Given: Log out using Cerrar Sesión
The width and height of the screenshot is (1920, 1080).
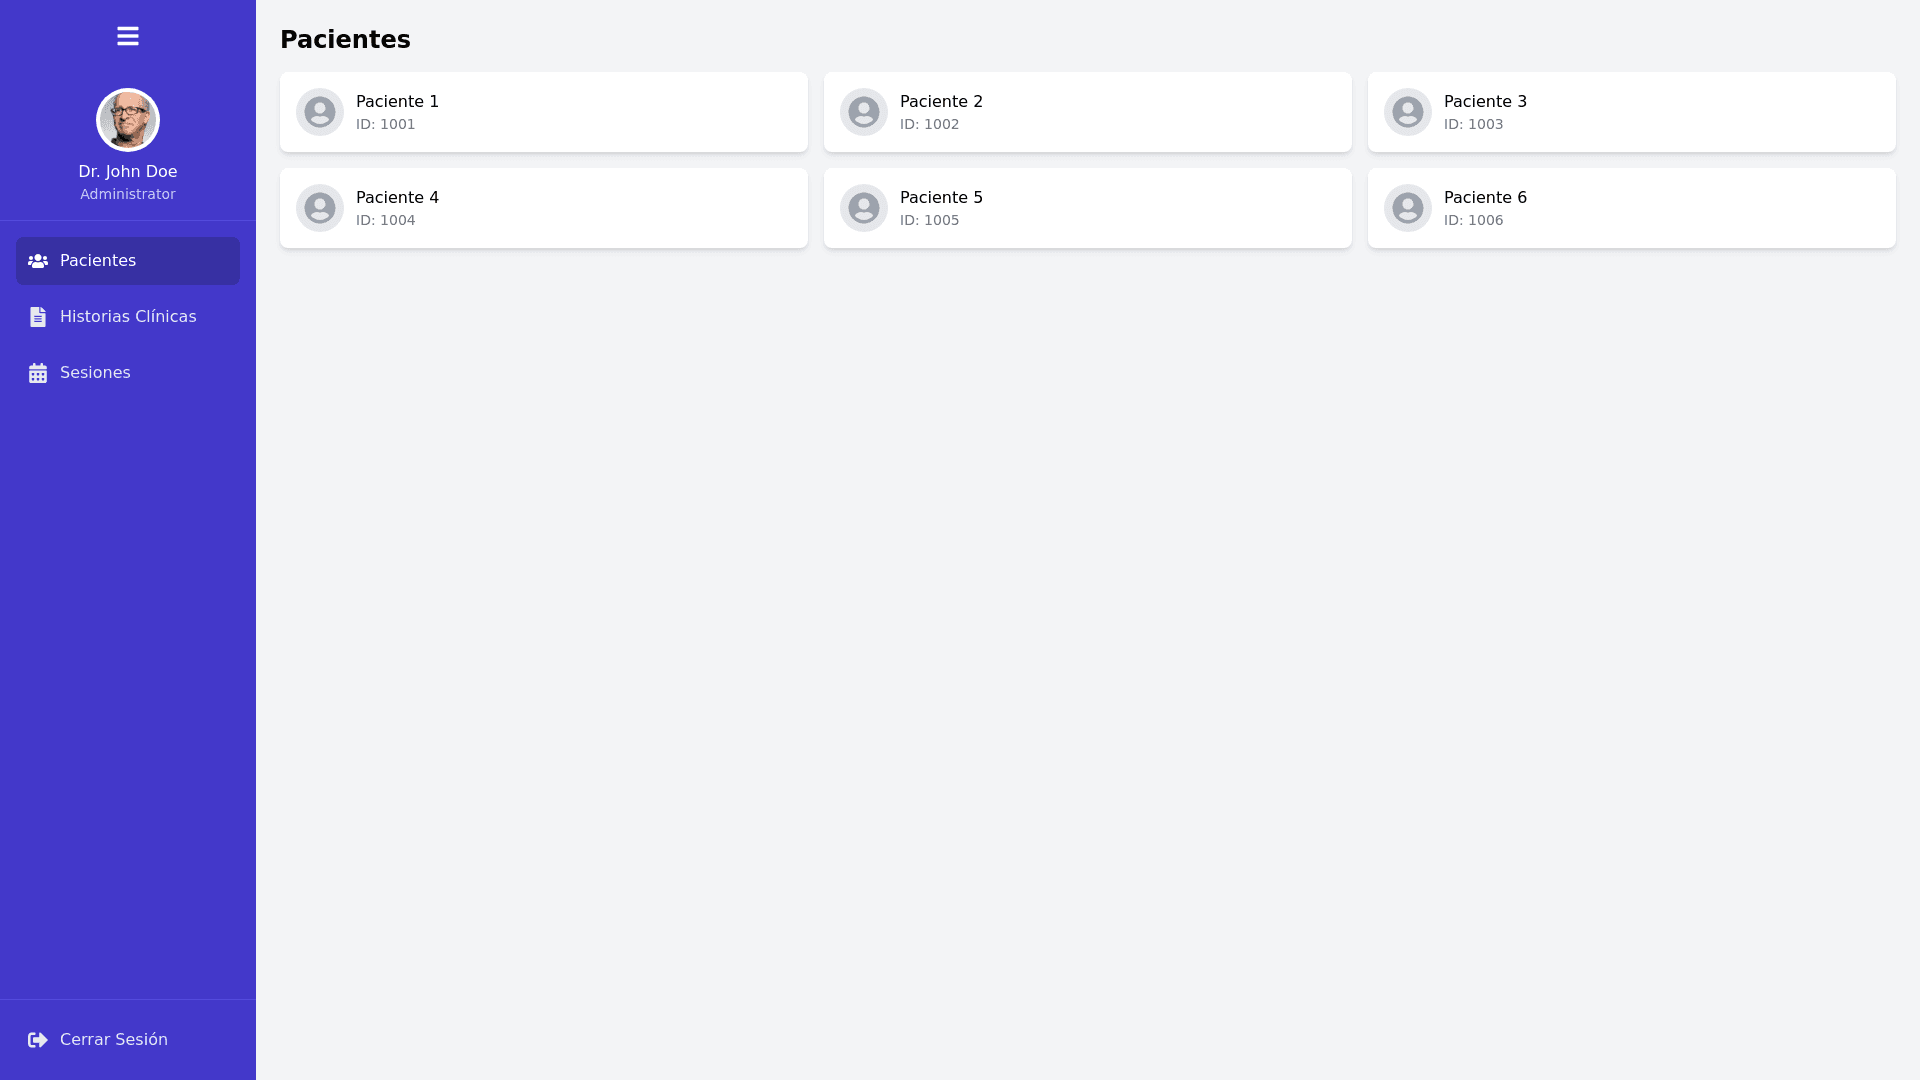Looking at the screenshot, I should [x=114, y=1040].
